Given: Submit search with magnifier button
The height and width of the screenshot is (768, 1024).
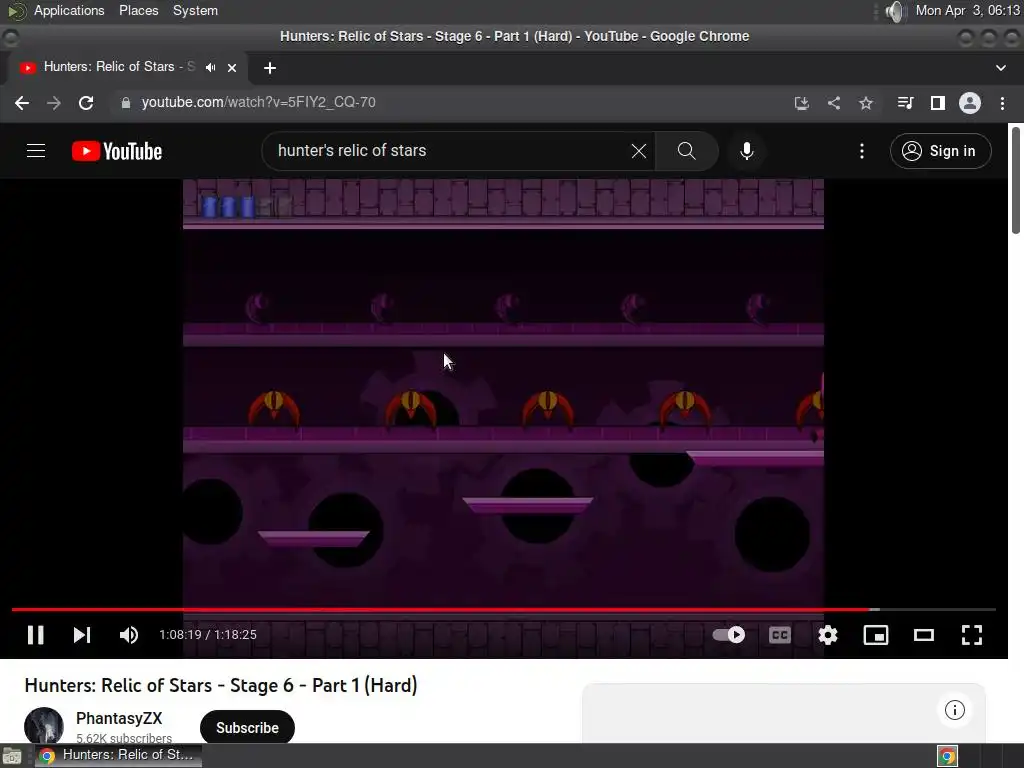Looking at the screenshot, I should 686,151.
